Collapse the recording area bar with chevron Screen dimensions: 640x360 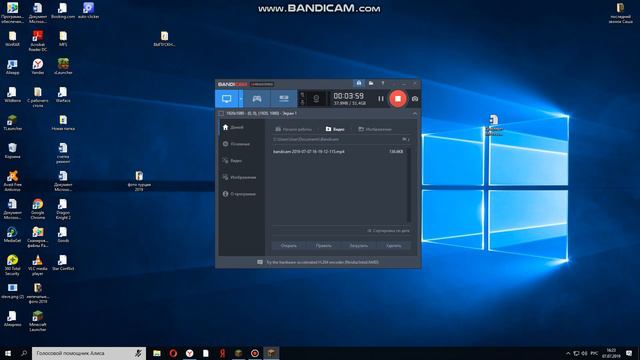(x=415, y=113)
